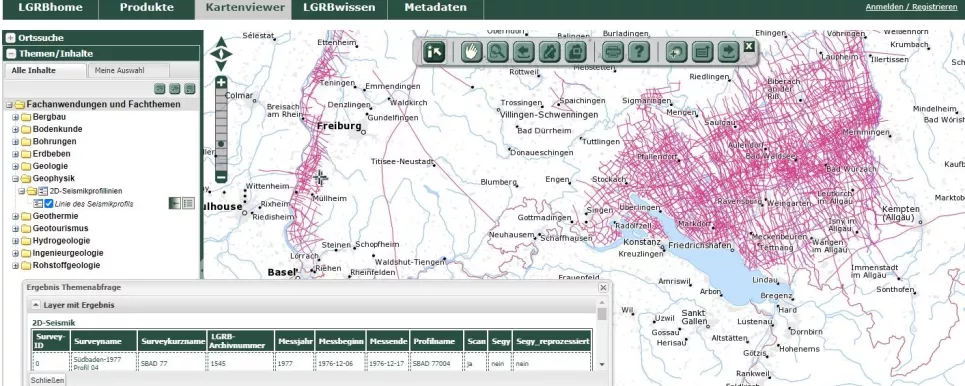Click the Schließen button
Image resolution: width=965 pixels, height=386 pixels.
pyautogui.click(x=47, y=380)
